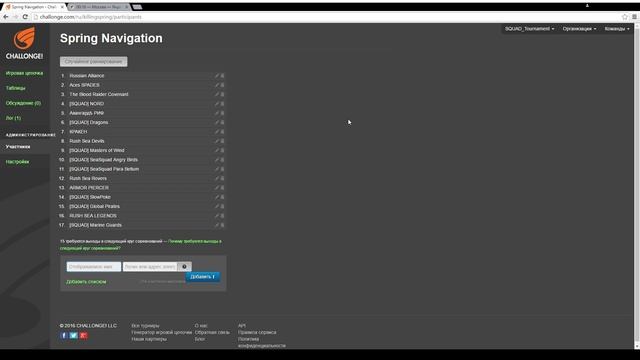Switch to the second browser tab

[99, 7]
